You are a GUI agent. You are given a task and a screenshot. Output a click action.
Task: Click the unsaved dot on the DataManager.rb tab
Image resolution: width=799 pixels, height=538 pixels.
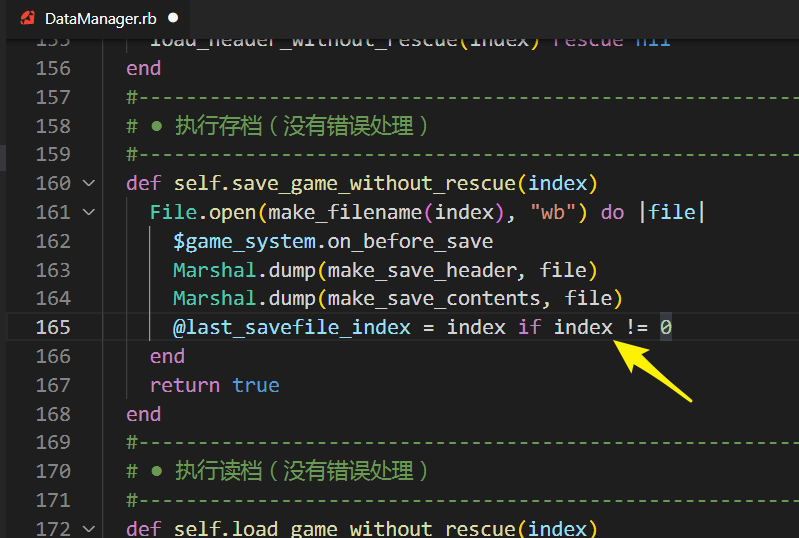(x=173, y=18)
